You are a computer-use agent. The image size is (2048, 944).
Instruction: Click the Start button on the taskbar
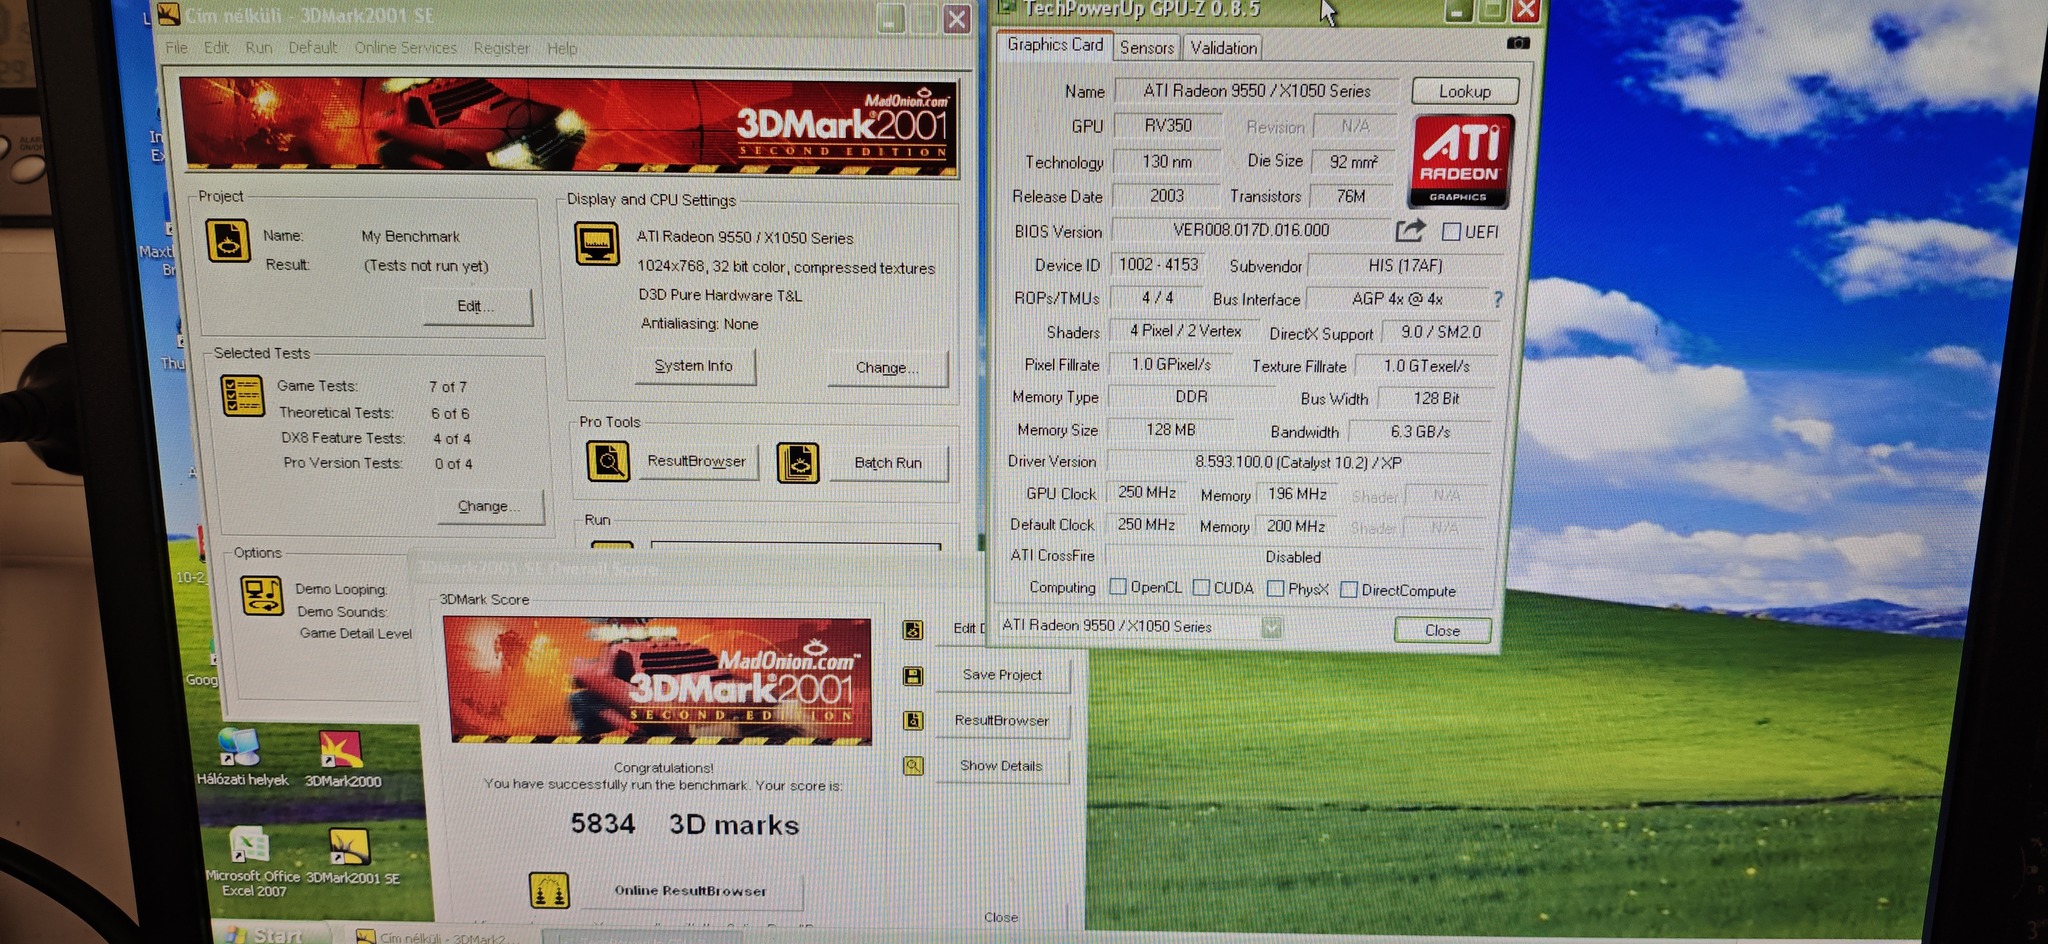pyautogui.click(x=269, y=934)
